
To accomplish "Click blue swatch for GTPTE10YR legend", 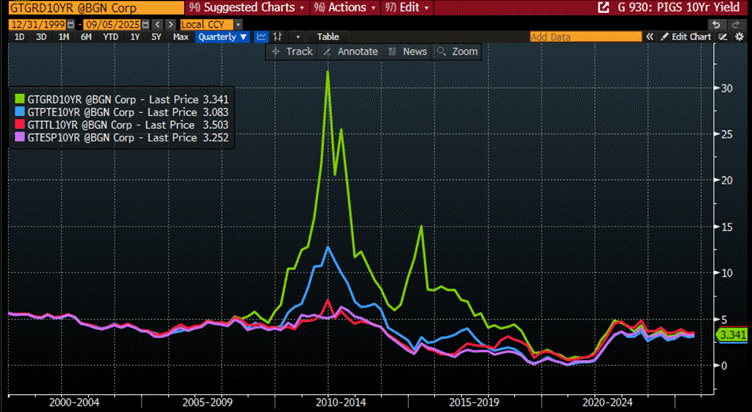I will (20, 112).
